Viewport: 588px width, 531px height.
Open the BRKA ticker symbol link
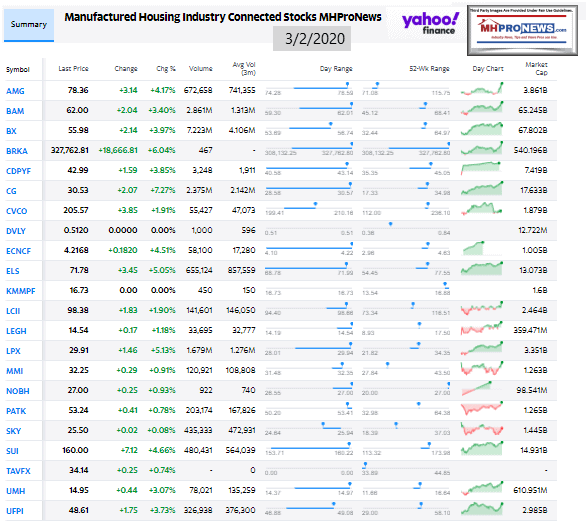coord(17,151)
